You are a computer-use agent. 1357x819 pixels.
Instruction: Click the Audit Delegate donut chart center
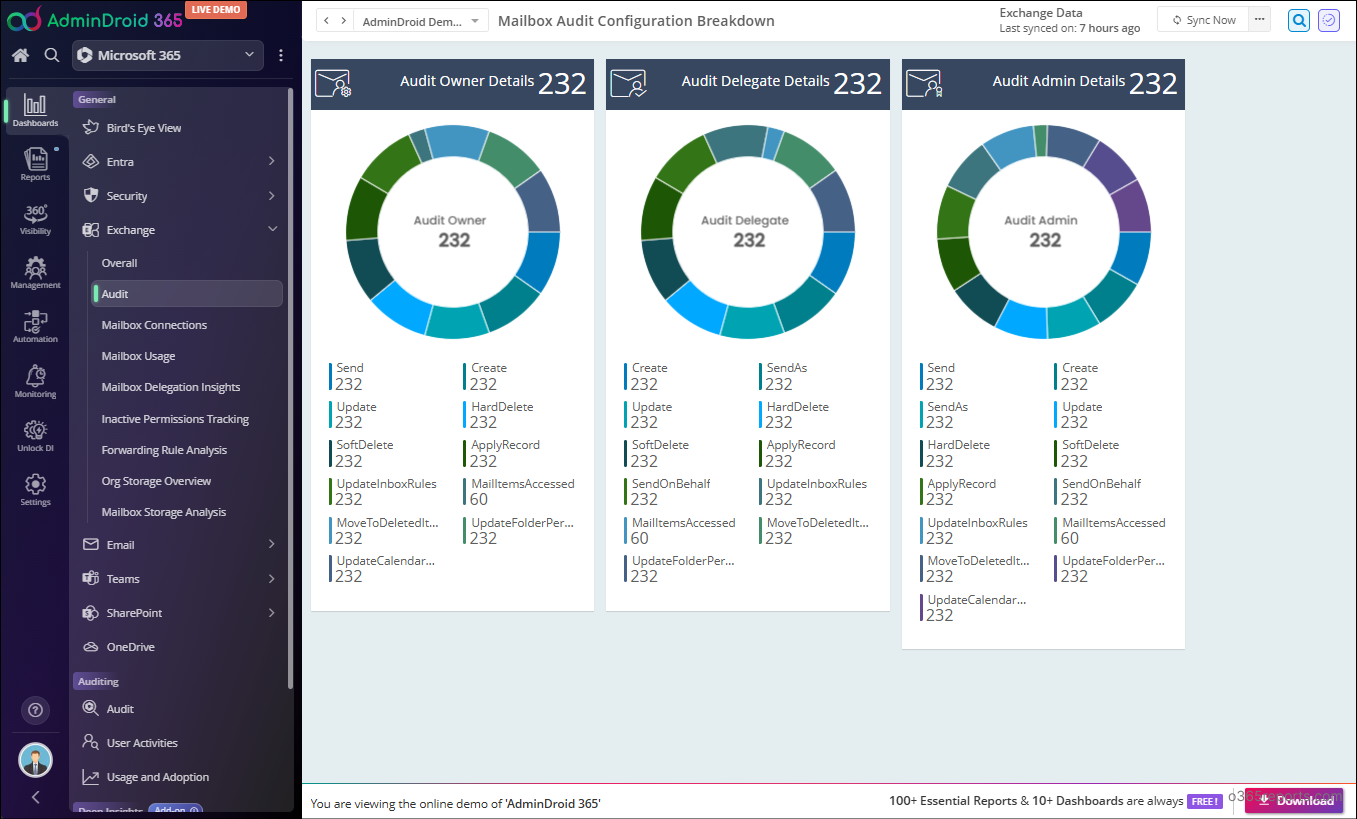click(x=748, y=231)
